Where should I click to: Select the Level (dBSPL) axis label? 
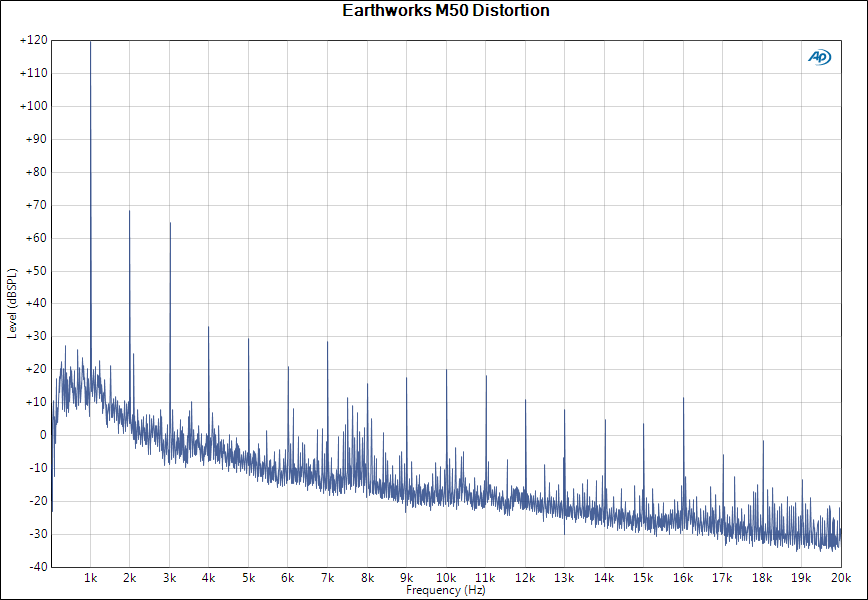(x=12, y=303)
